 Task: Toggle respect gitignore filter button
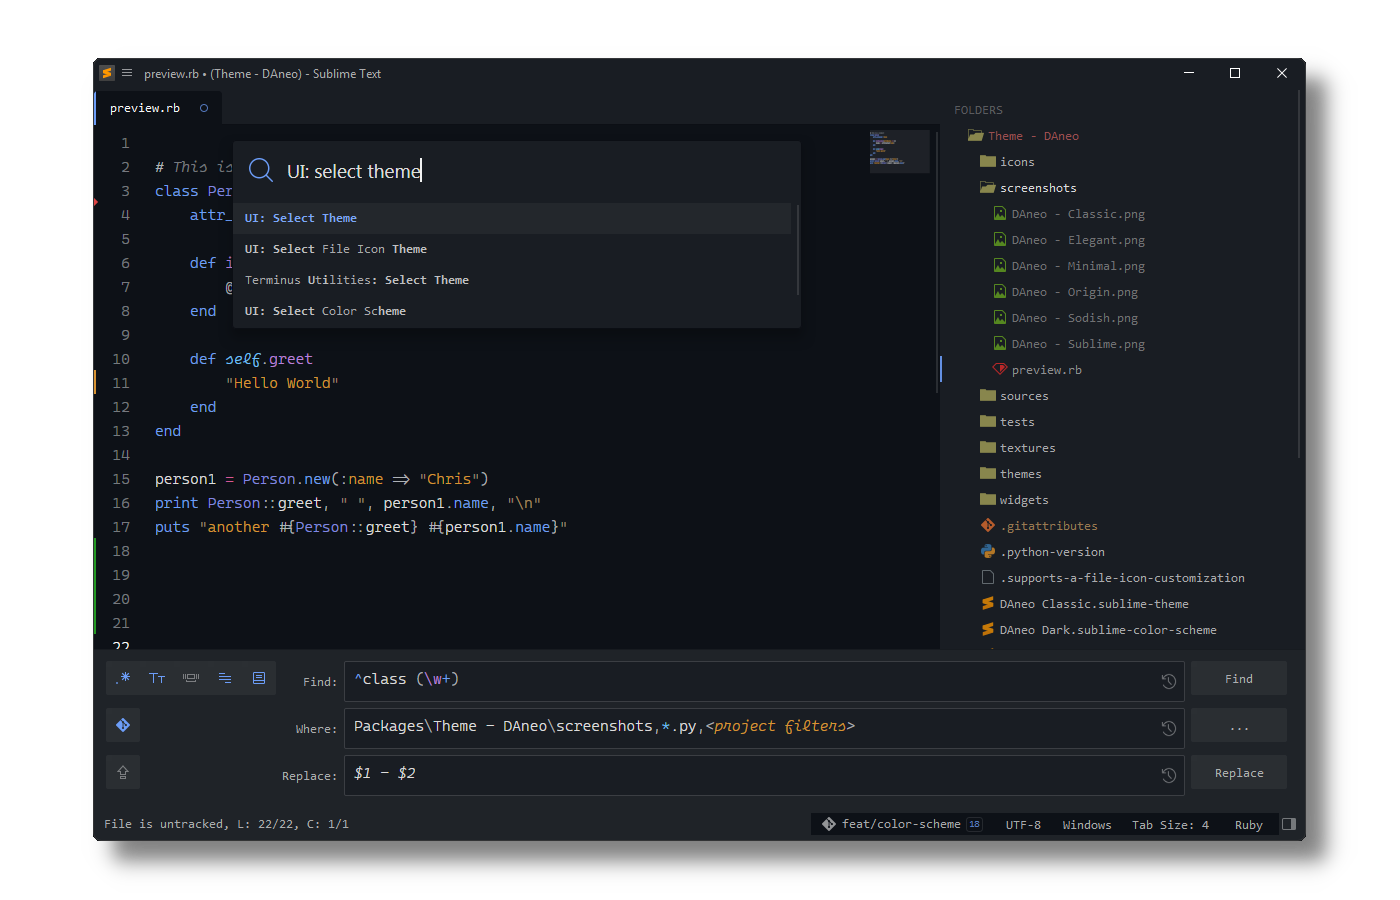point(123,725)
